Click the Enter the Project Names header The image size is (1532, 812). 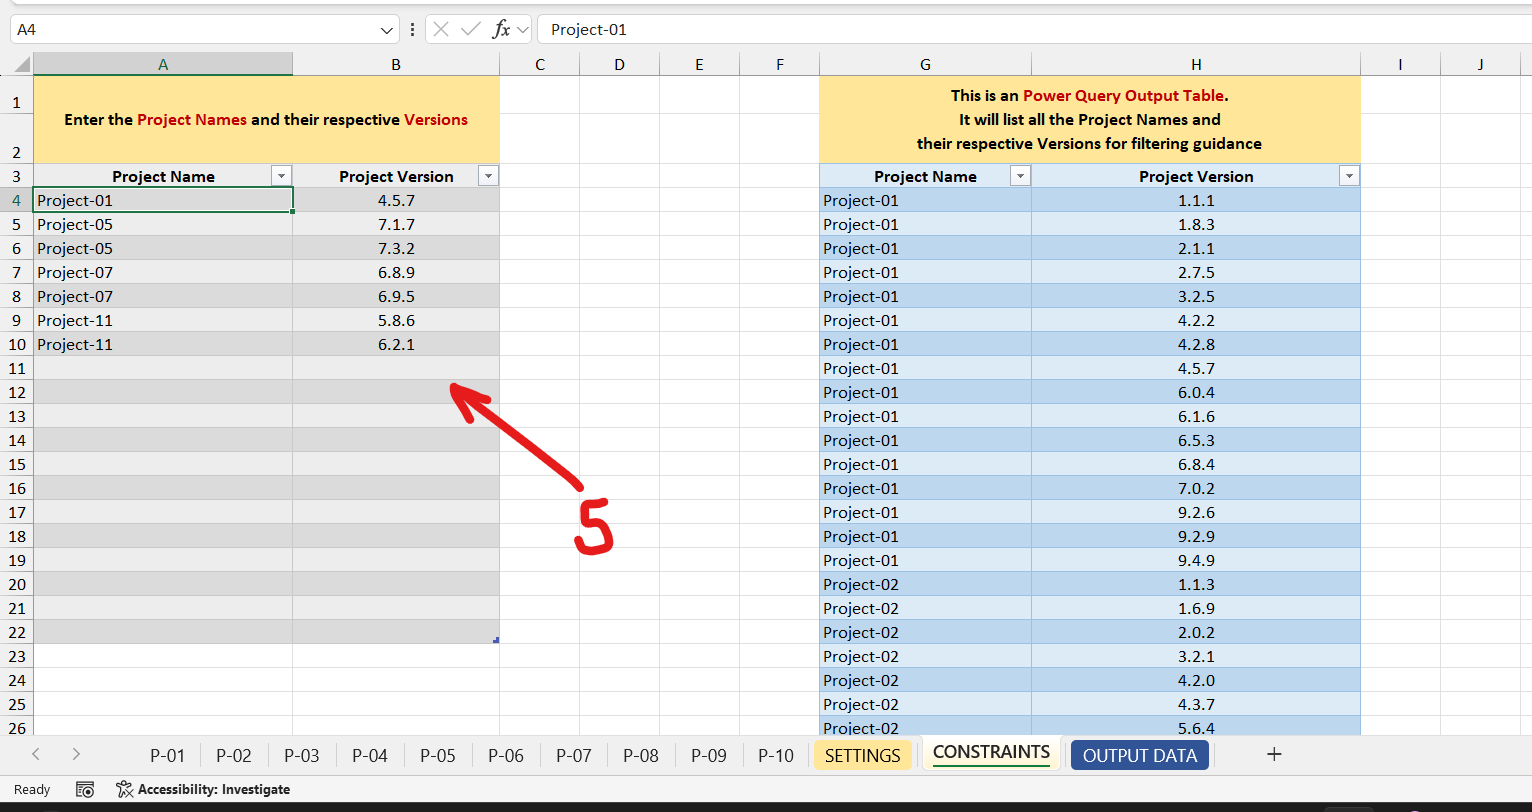coord(266,120)
